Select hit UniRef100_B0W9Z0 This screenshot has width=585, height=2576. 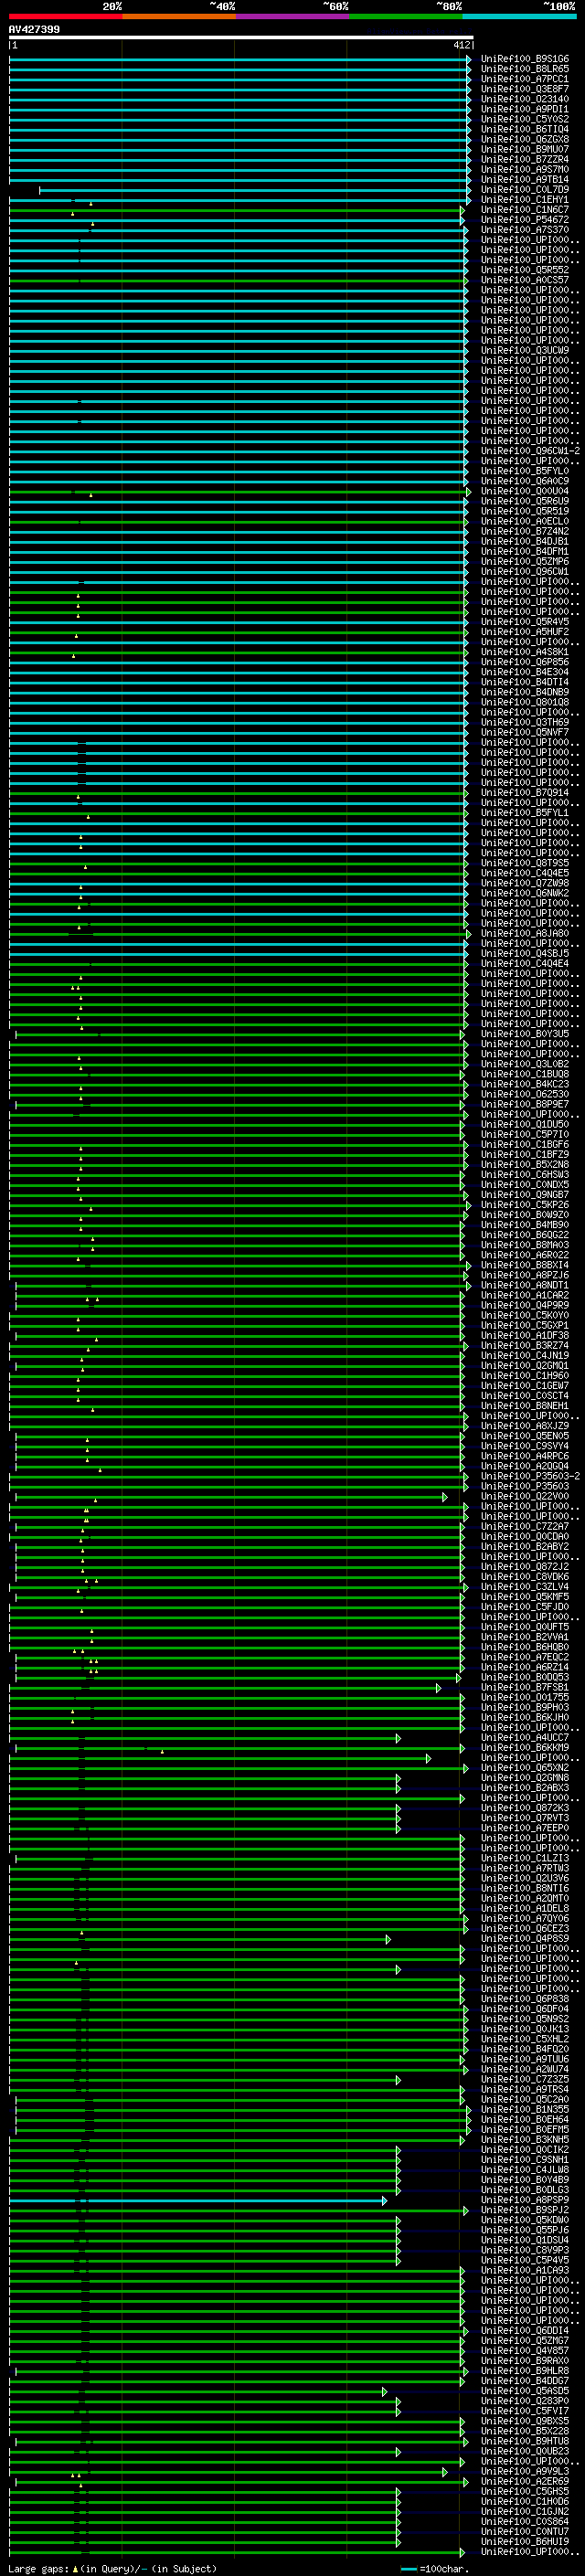(x=525, y=1215)
